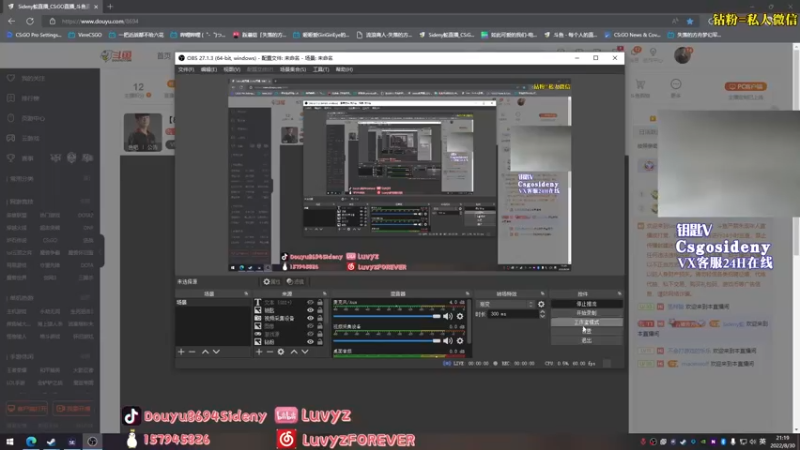Open transition properties gear next to the 渐变 dropdown
This screenshot has width=800, height=450.
pos(541,304)
